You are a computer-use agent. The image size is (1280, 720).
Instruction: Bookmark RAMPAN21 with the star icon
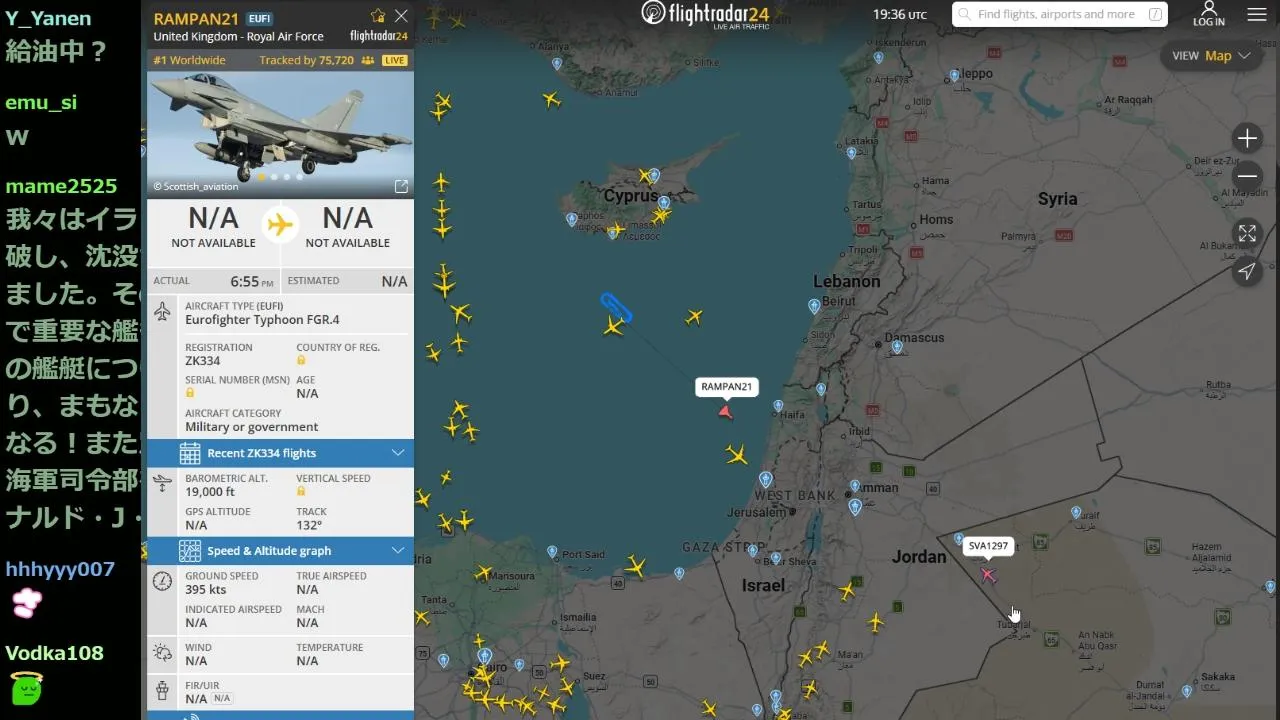[378, 16]
